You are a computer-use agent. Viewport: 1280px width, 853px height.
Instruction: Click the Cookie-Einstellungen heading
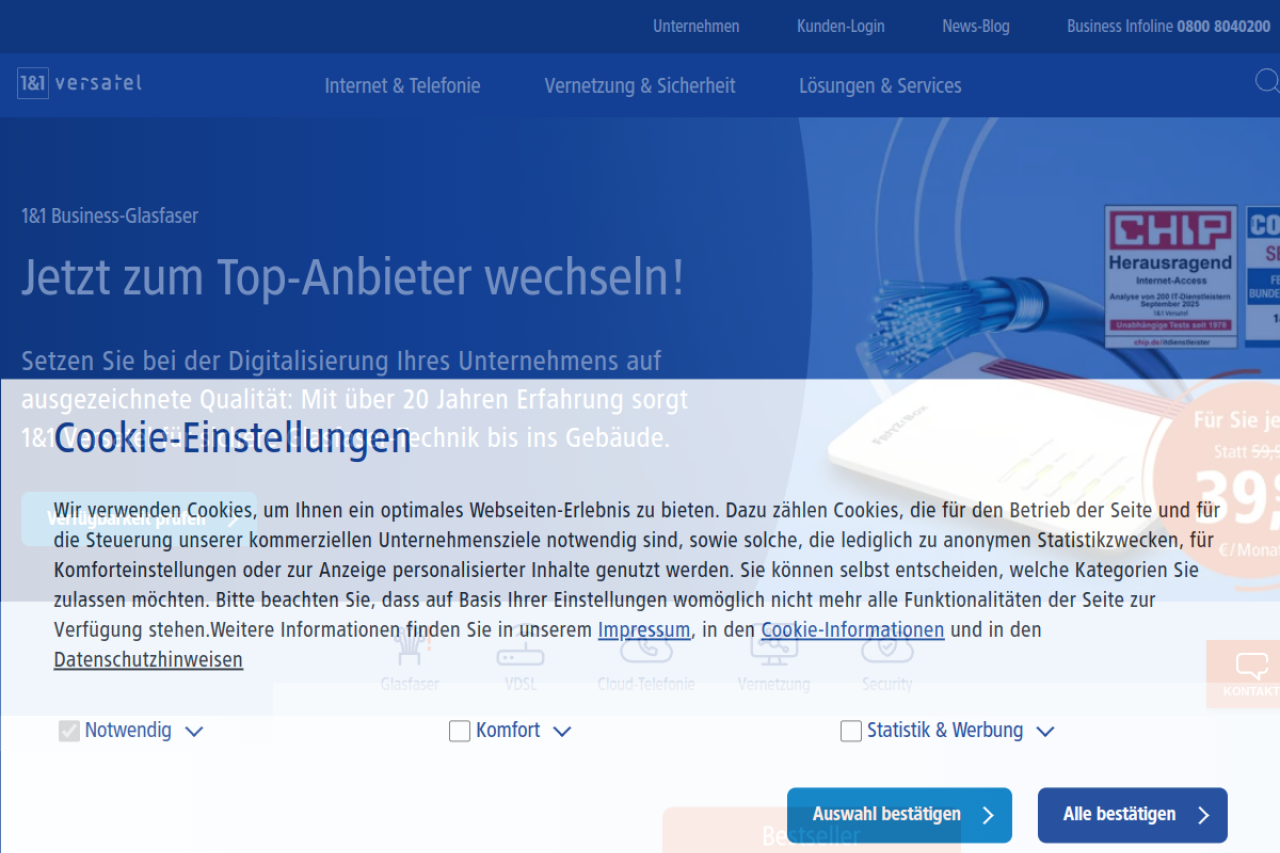pos(233,438)
